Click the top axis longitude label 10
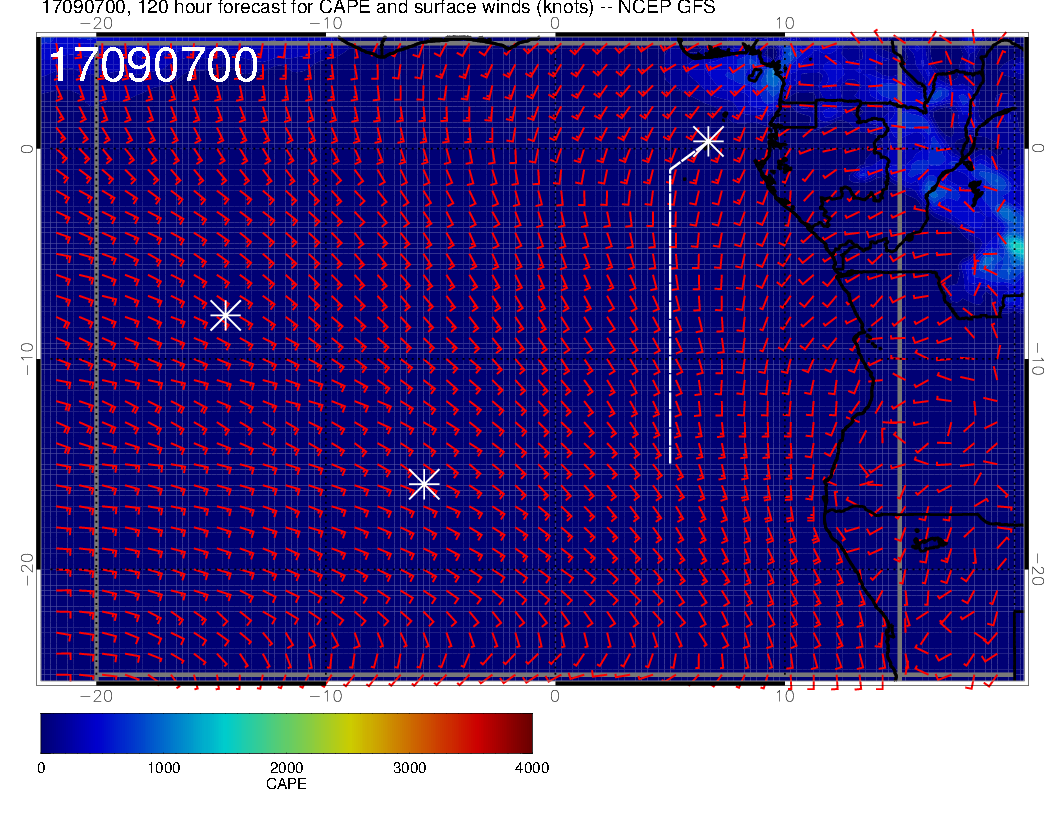The height and width of the screenshot is (816, 1056). coord(785,24)
